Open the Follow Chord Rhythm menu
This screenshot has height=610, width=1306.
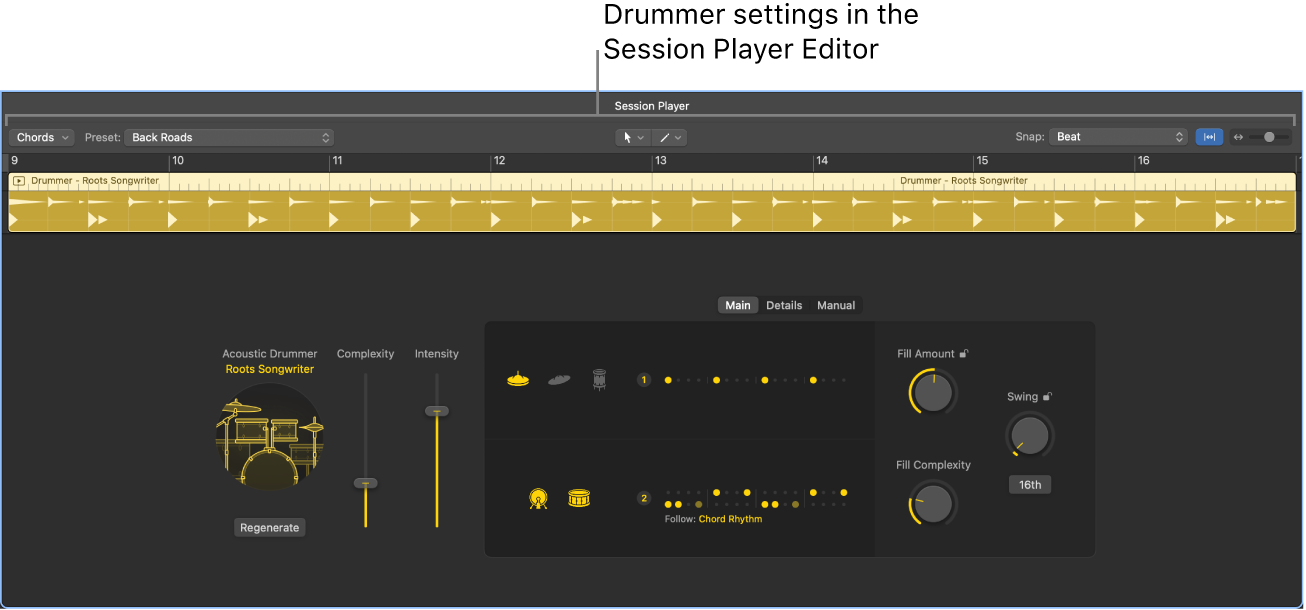(x=730, y=519)
